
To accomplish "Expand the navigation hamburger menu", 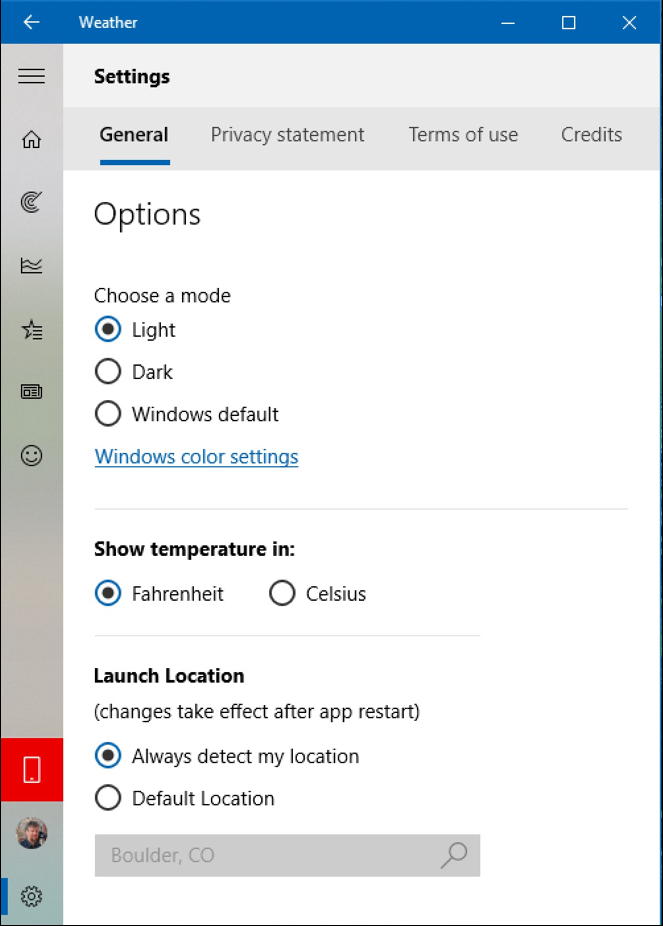I will tap(31, 76).
